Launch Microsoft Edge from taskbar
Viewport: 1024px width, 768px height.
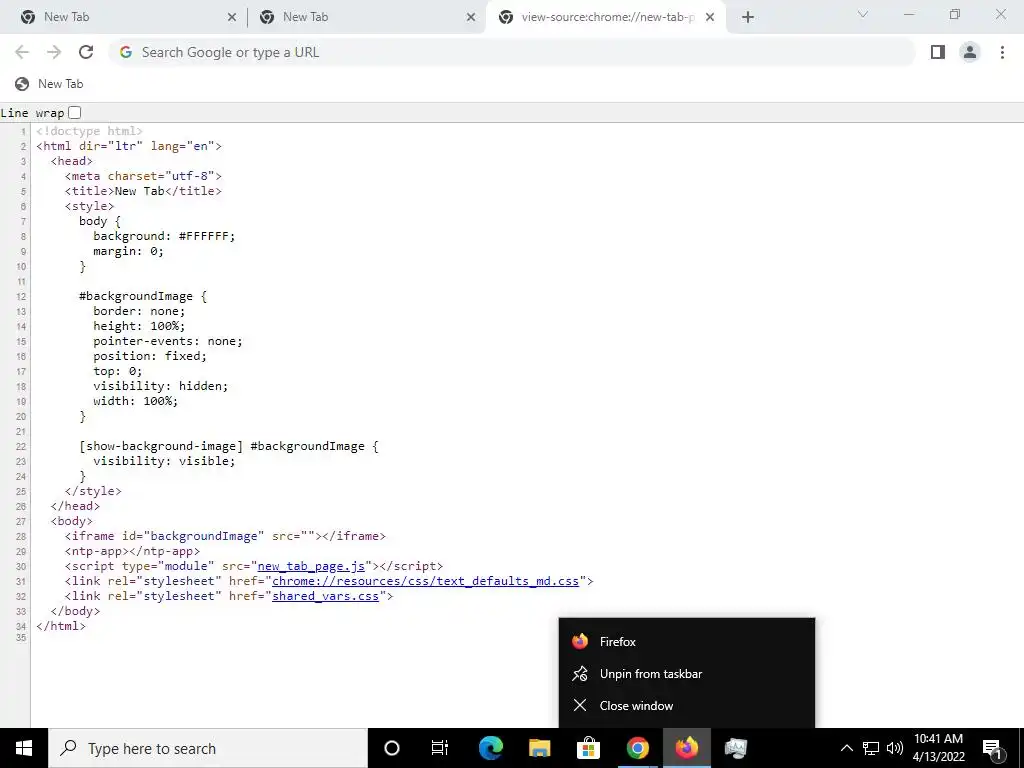point(490,748)
